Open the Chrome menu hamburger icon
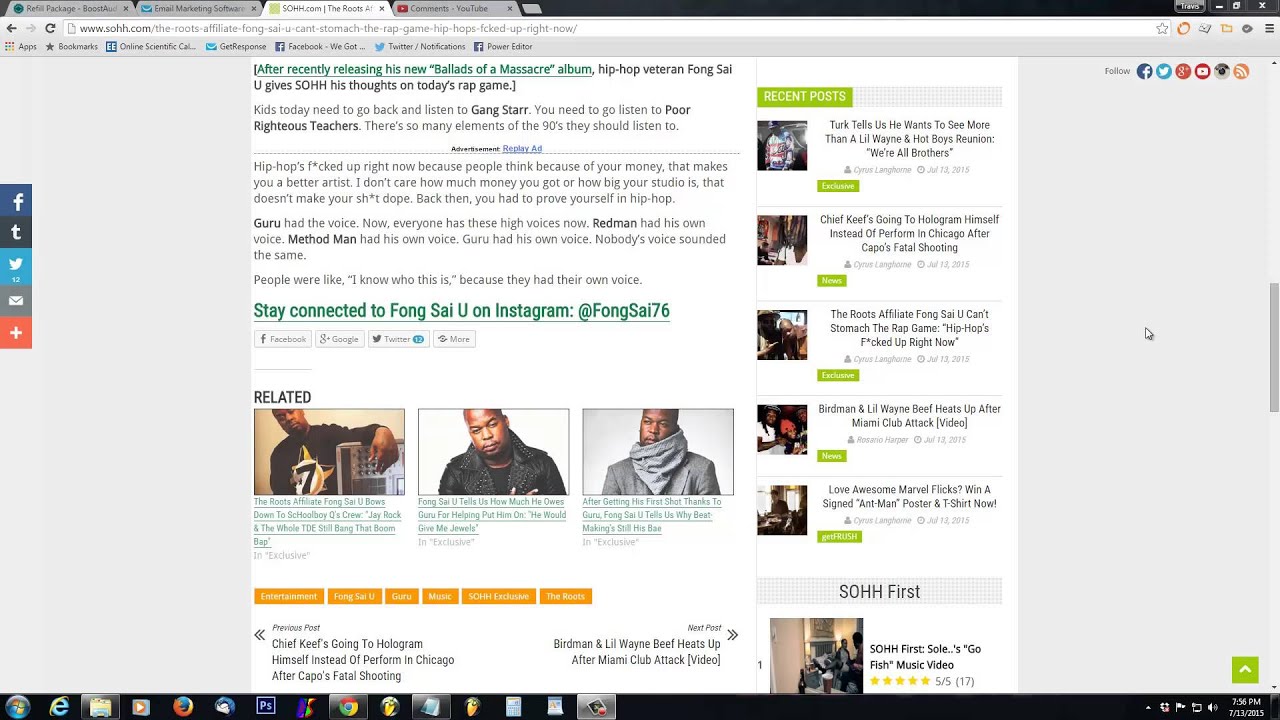Screen dimensions: 1280x720 (x=1270, y=28)
